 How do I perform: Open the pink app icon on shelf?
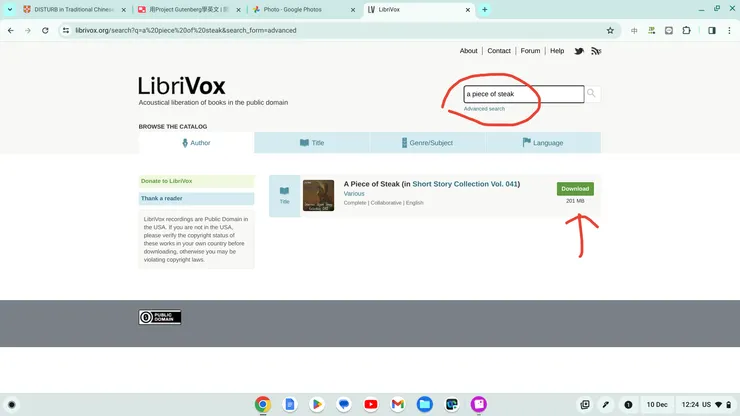[479, 405]
